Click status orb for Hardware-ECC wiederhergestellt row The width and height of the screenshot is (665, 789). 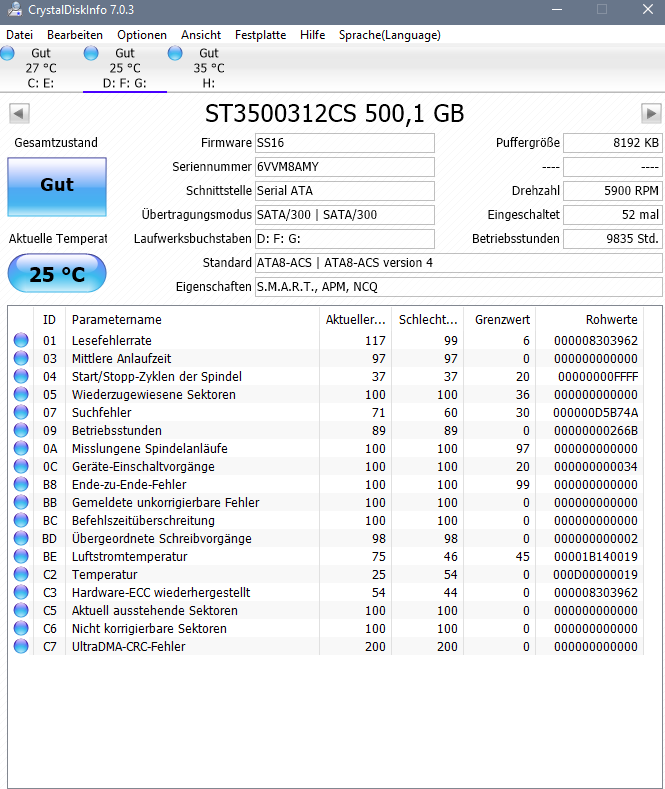pos(21,592)
